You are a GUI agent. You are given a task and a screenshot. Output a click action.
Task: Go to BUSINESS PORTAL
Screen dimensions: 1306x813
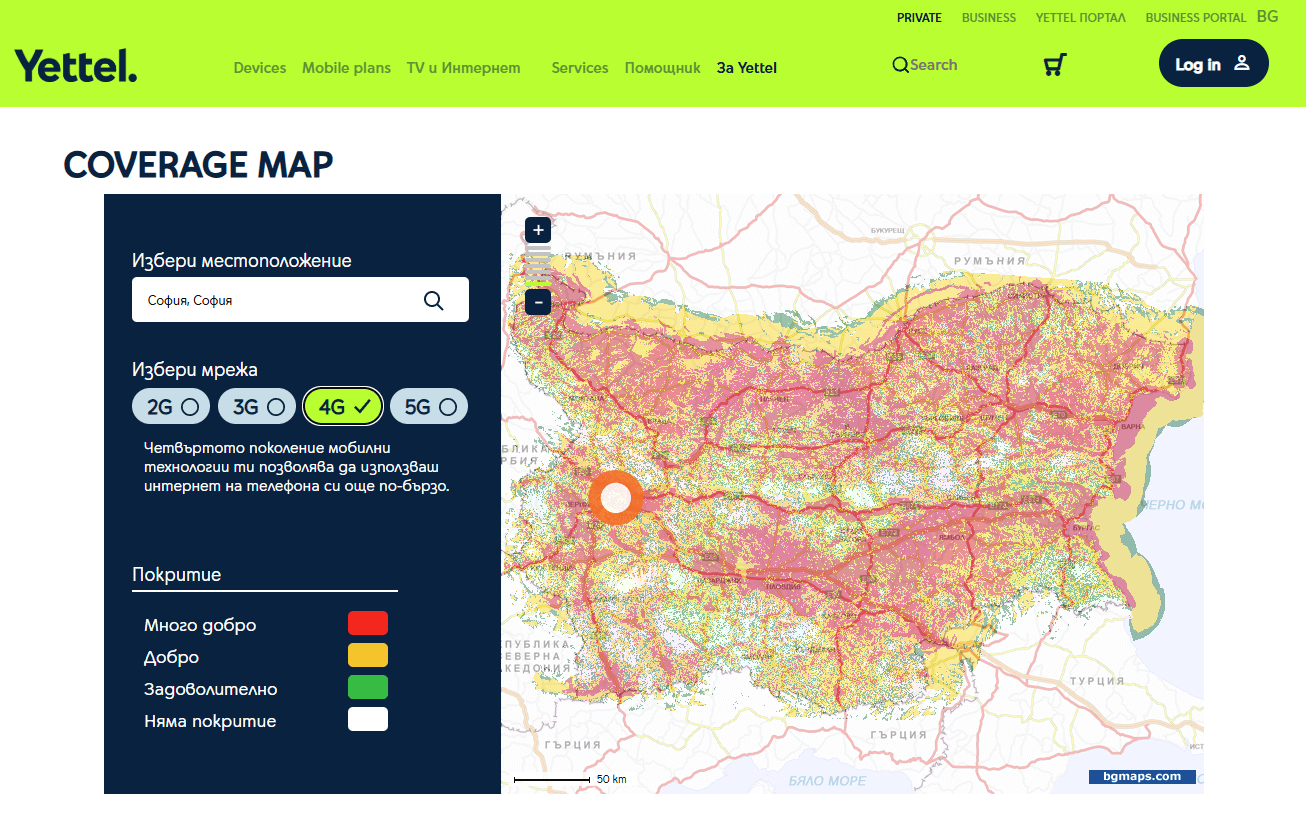click(1196, 17)
